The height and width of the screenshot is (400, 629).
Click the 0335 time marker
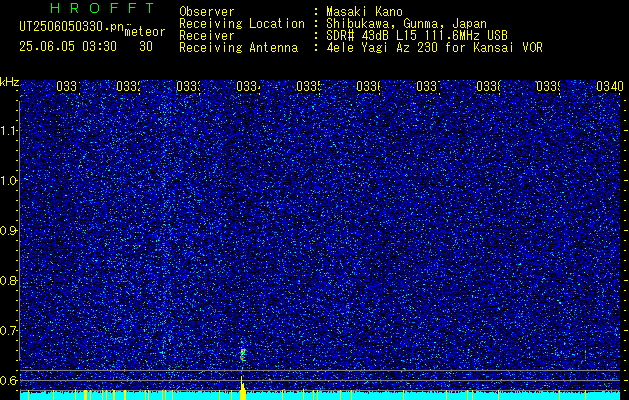coord(308,86)
